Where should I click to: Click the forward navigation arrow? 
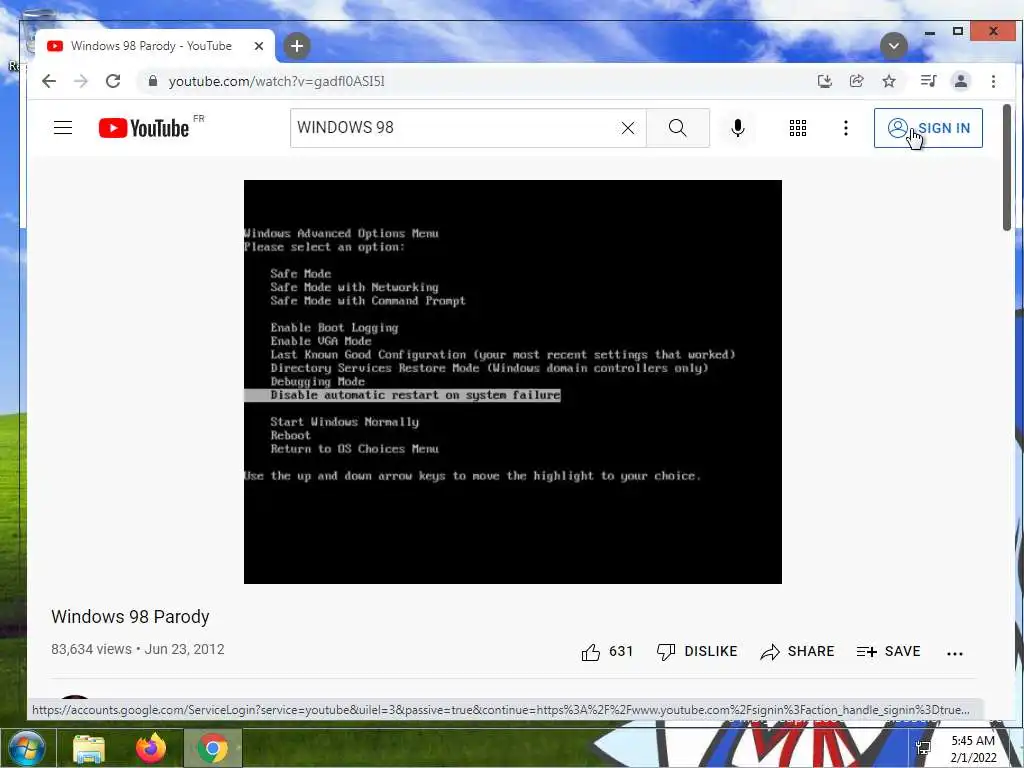click(x=80, y=81)
